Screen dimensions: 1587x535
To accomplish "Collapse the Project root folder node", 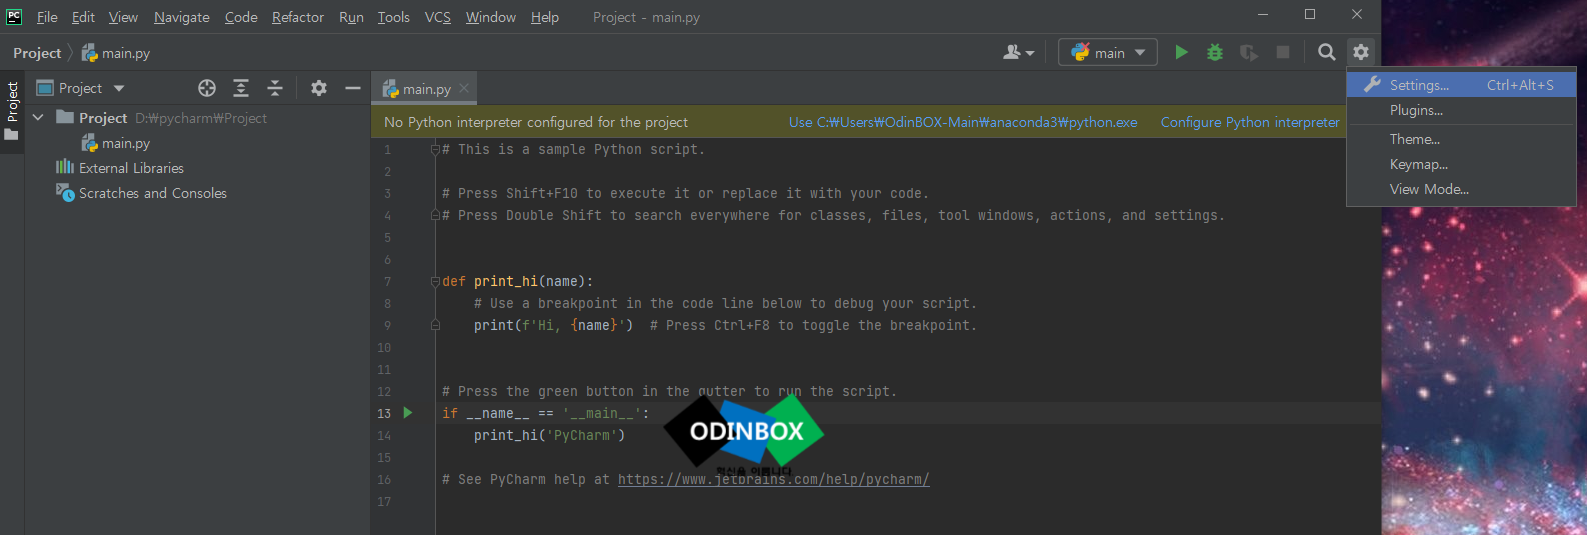I will pos(38,118).
